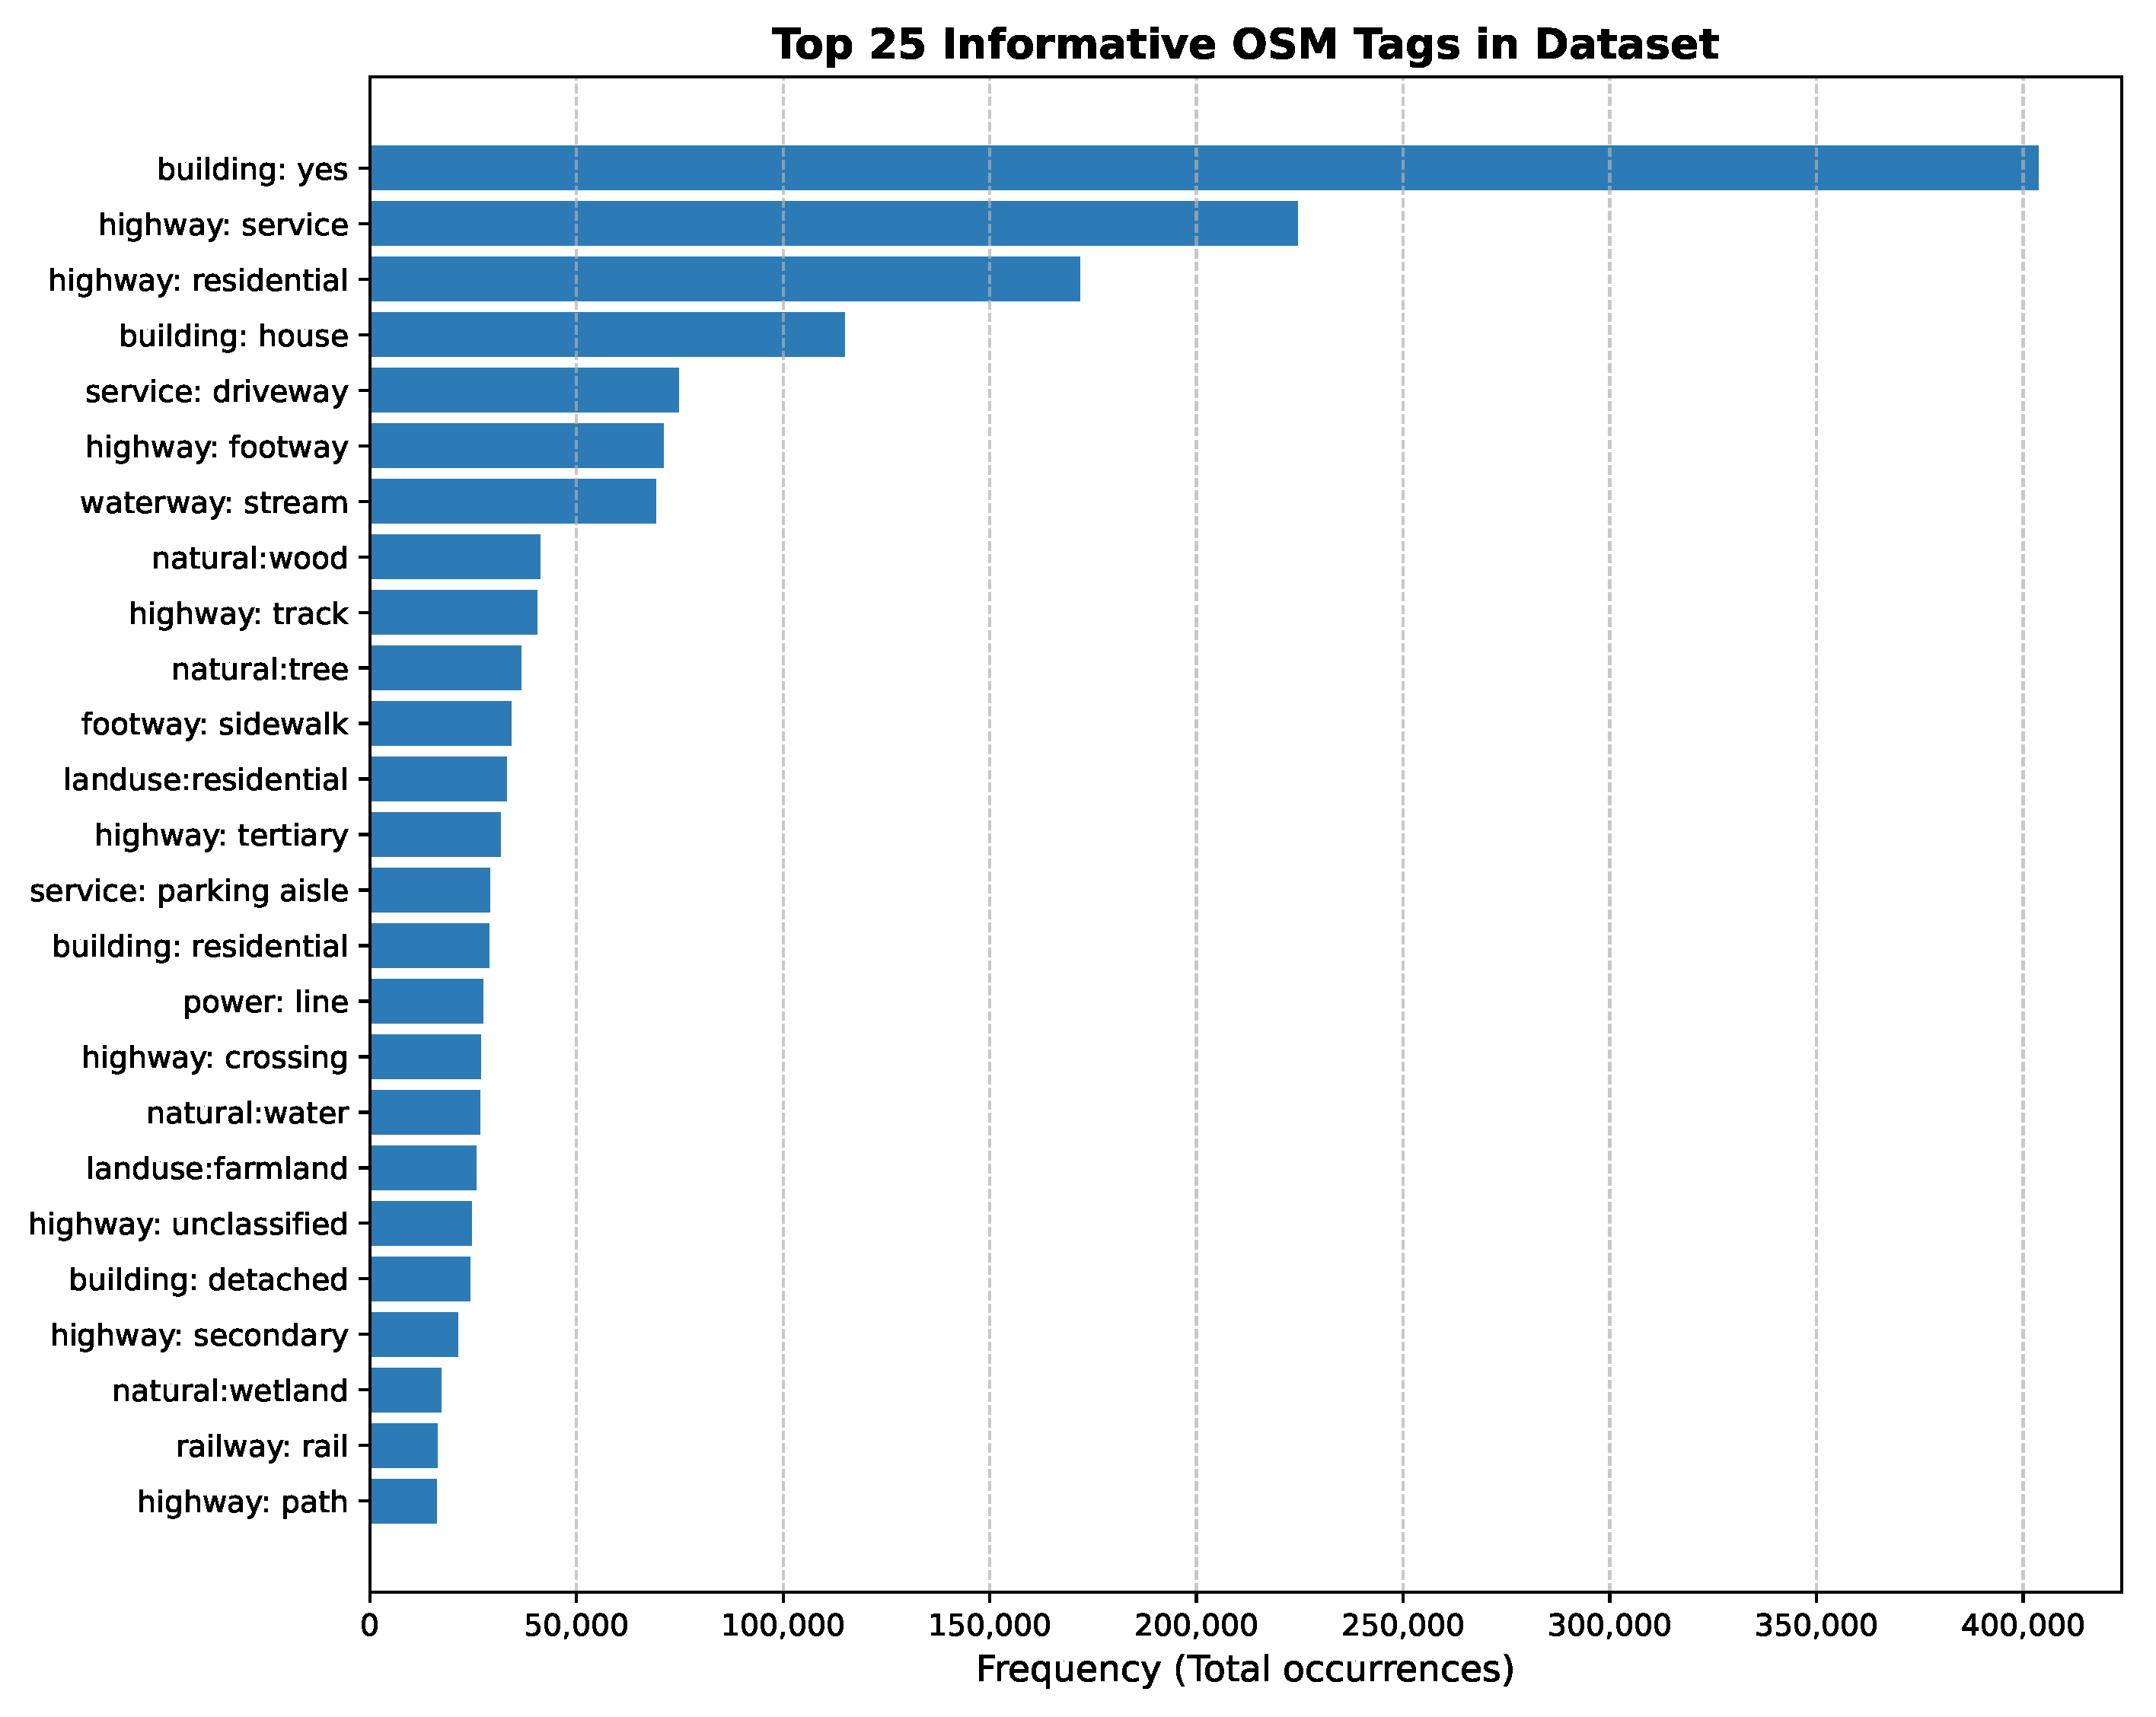2156x1717 pixels.
Task: Click the 'waterway: stream' label
Action: click(215, 502)
